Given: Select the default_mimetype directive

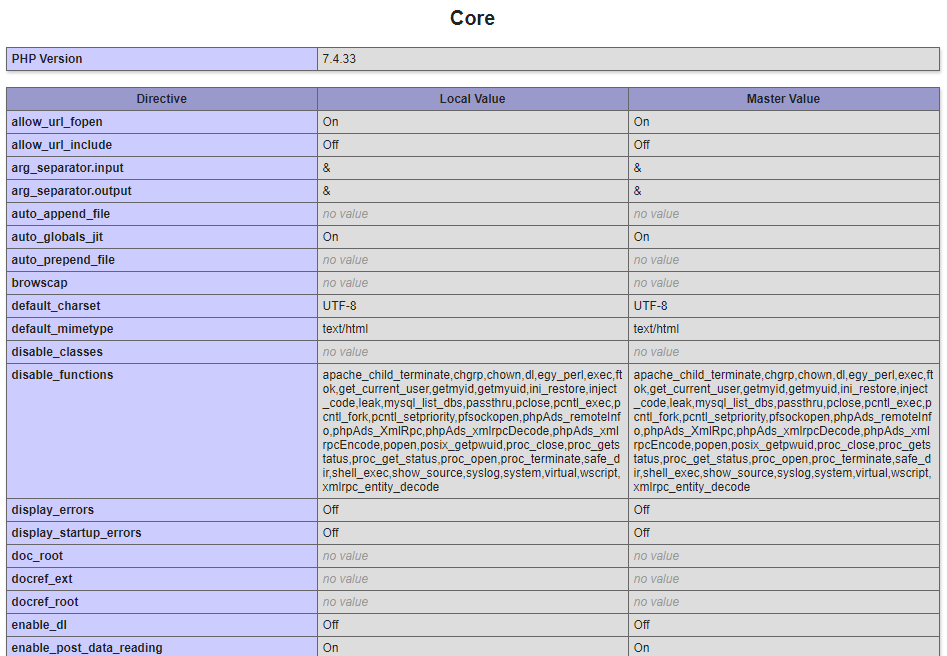Looking at the screenshot, I should coord(62,329).
